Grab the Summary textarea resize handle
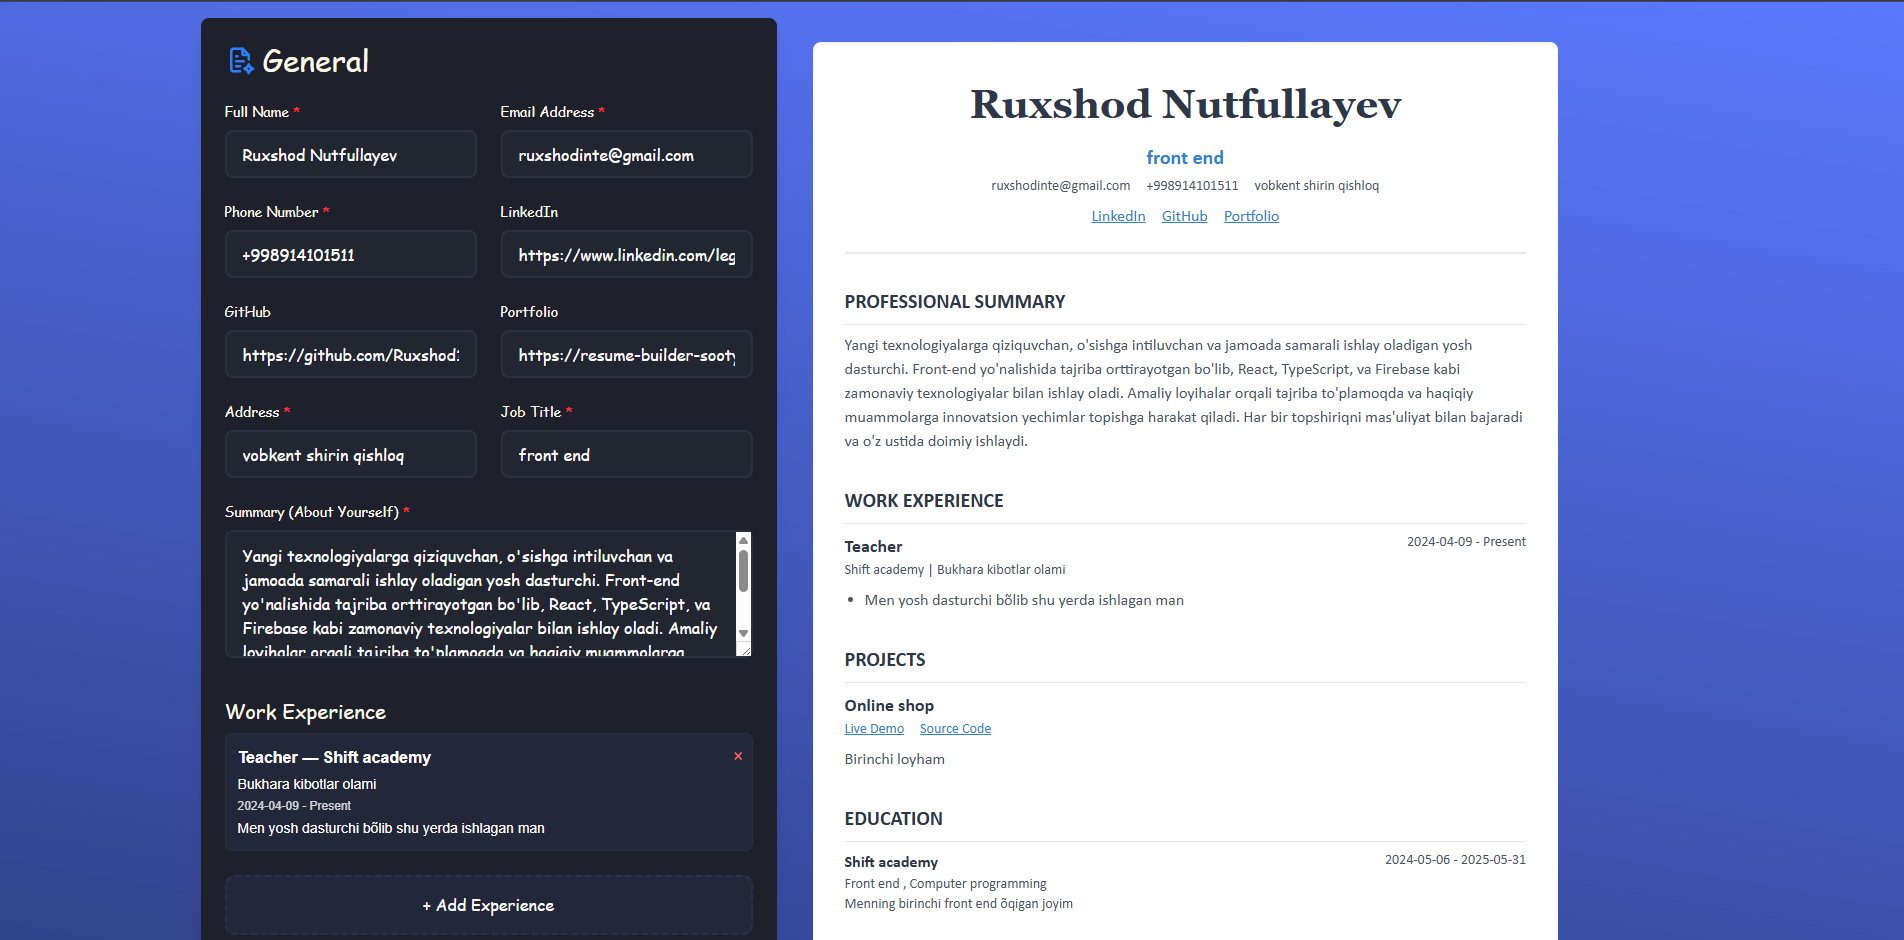 click(744, 650)
